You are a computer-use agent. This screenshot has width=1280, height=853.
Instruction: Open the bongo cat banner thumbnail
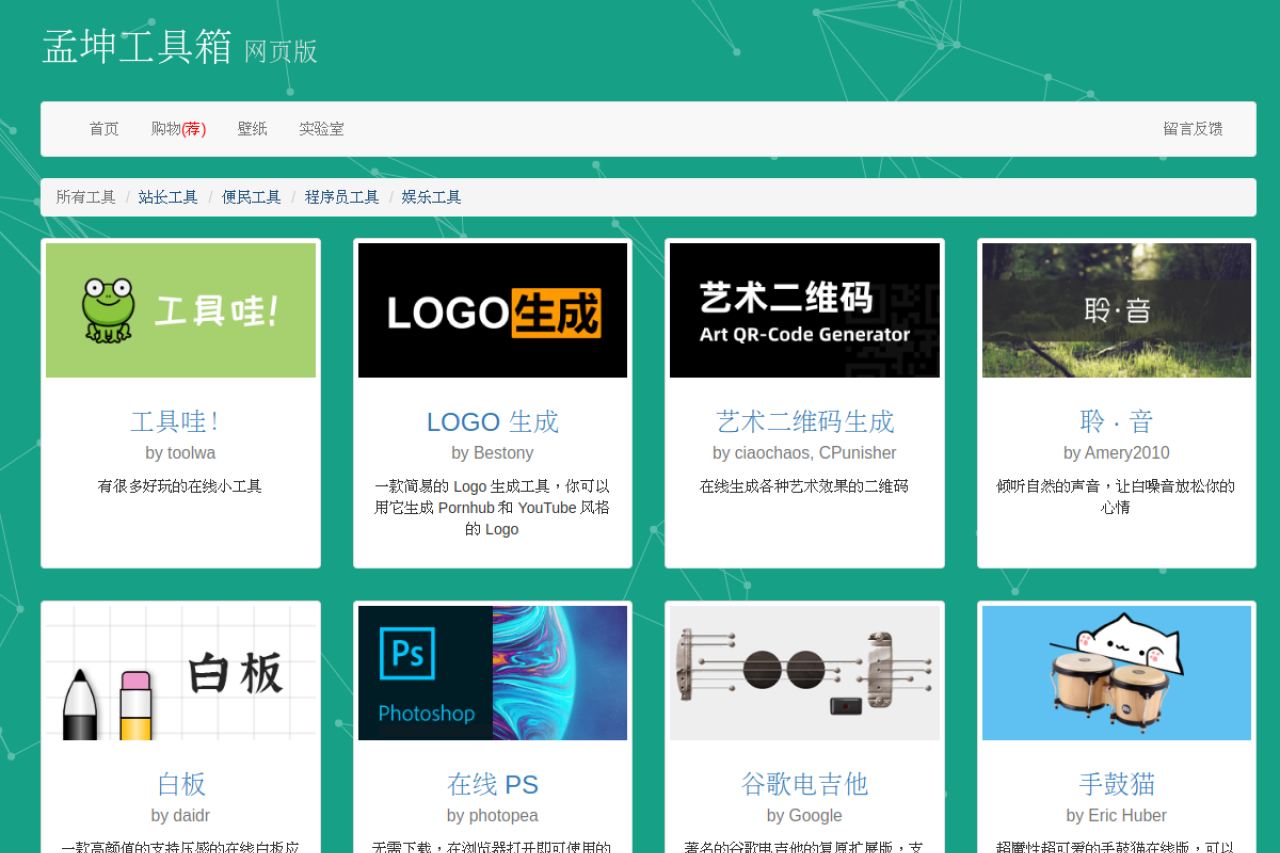click(1117, 673)
